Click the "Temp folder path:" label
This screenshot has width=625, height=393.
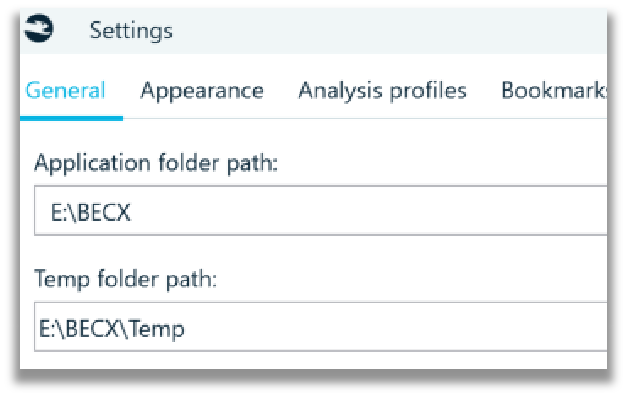point(126,279)
